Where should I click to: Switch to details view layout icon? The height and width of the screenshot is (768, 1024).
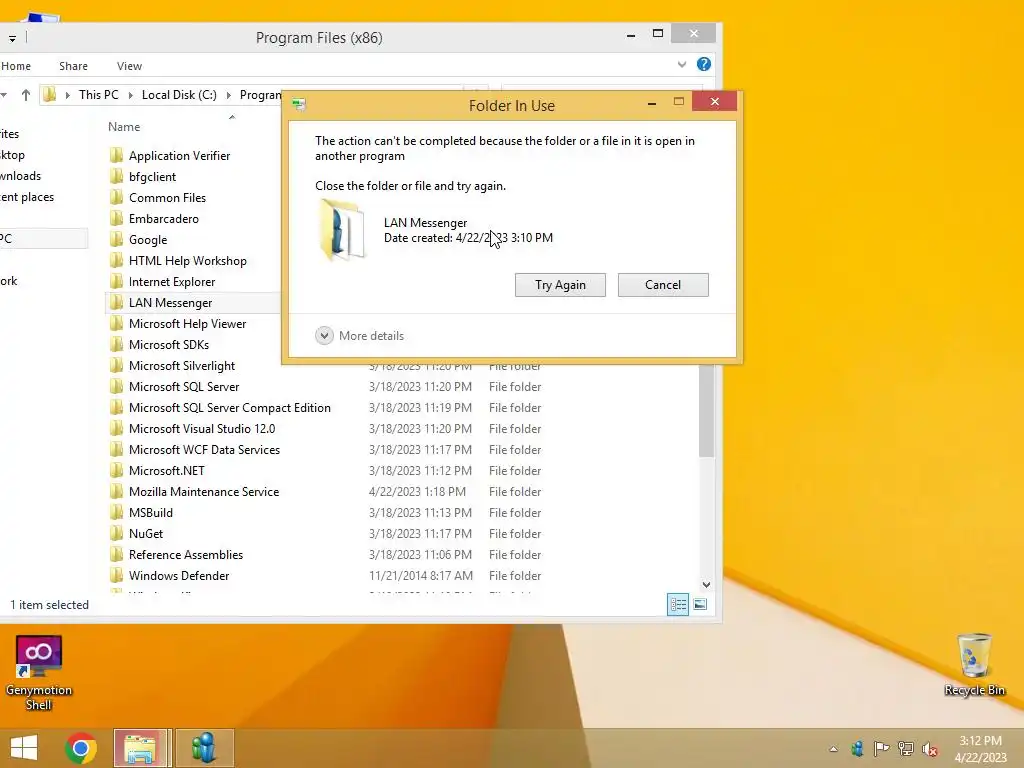(678, 604)
